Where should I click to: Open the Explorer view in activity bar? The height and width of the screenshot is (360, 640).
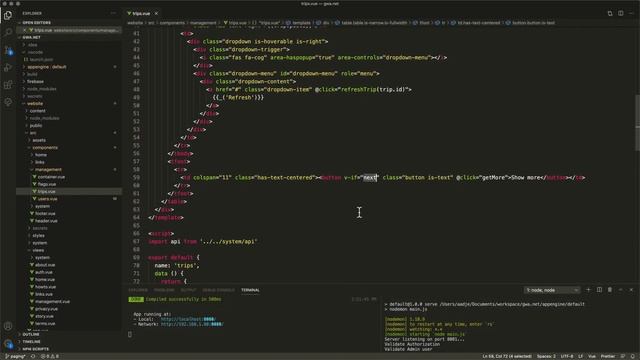click(8, 16)
